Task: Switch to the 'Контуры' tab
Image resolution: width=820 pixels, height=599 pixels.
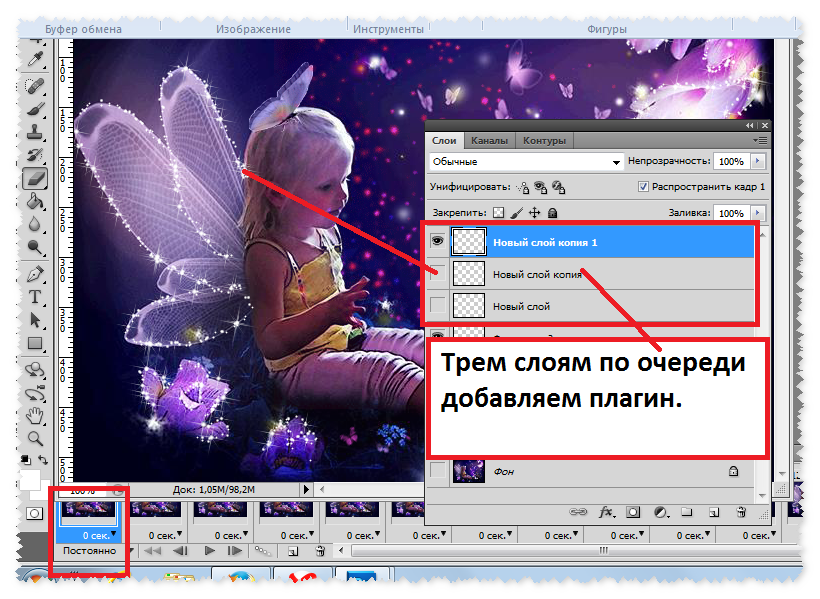Action: (x=544, y=141)
